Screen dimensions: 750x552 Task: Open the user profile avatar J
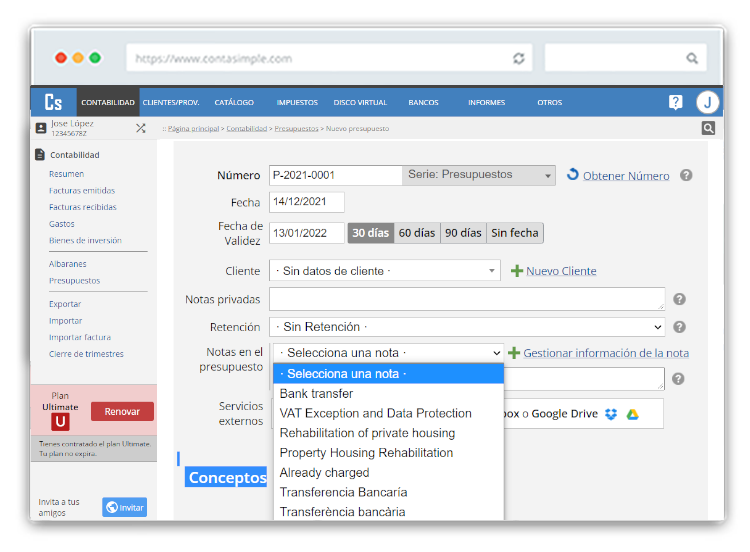[x=707, y=102]
